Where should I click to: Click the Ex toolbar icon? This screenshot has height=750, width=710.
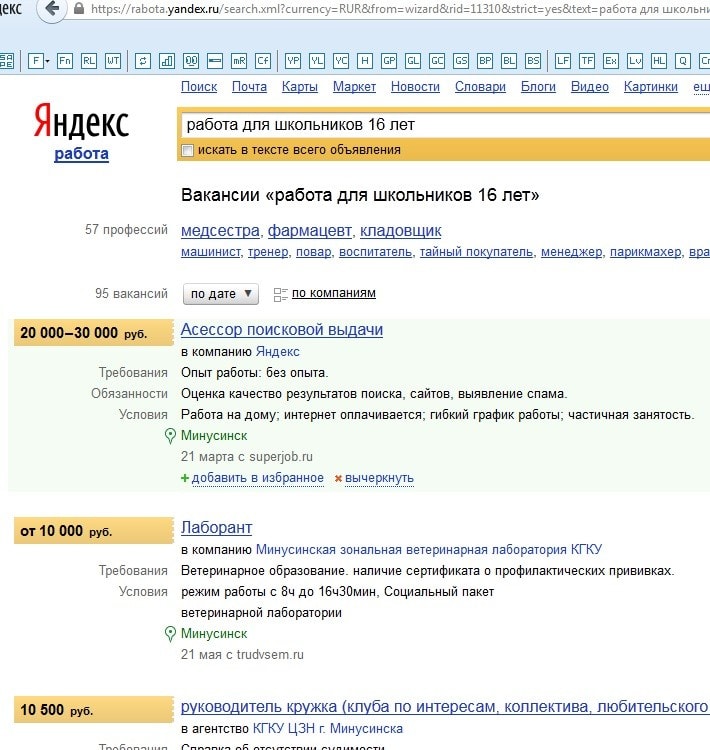[x=611, y=61]
